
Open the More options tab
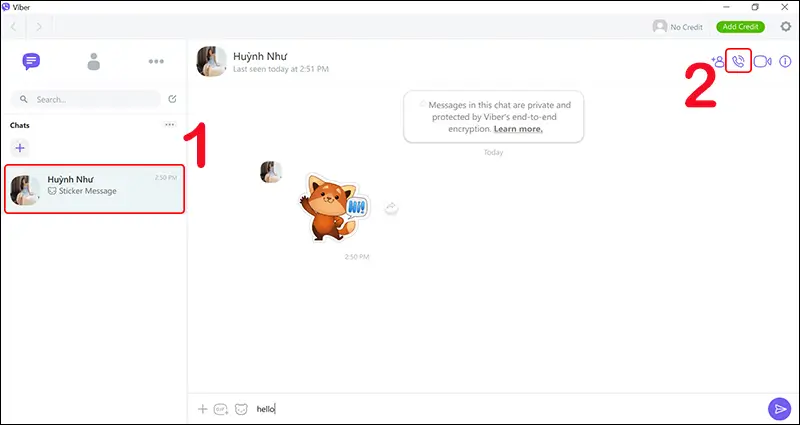(x=156, y=61)
